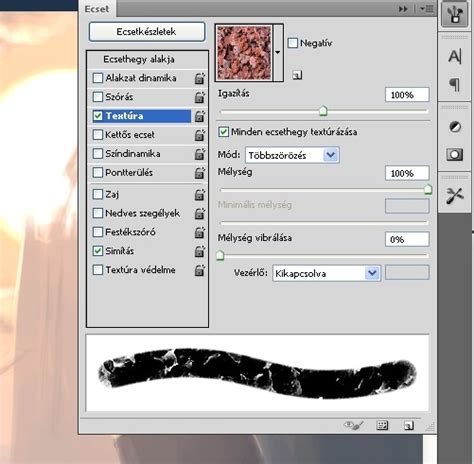
Task: Toggle lock icon for Színdinamika
Action: pos(199,154)
